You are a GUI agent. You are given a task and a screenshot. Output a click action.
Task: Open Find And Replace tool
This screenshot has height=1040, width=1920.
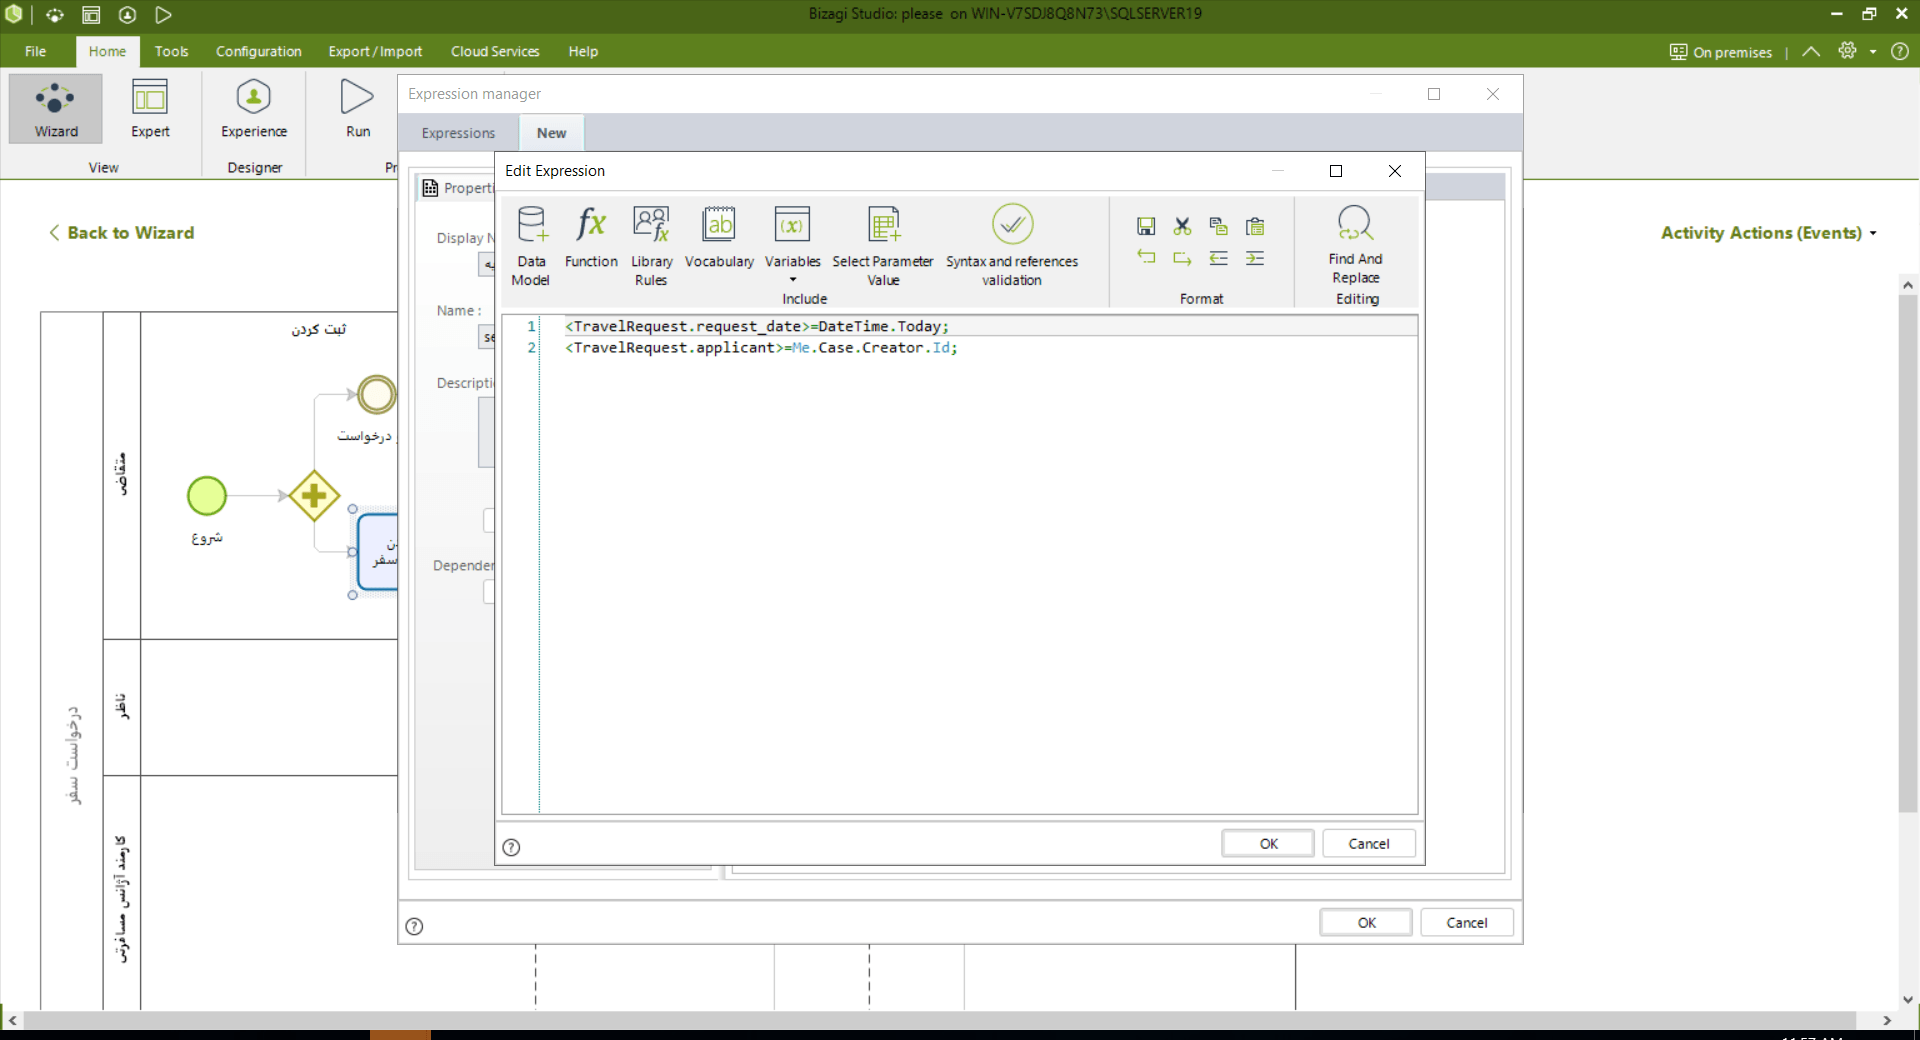(x=1356, y=245)
